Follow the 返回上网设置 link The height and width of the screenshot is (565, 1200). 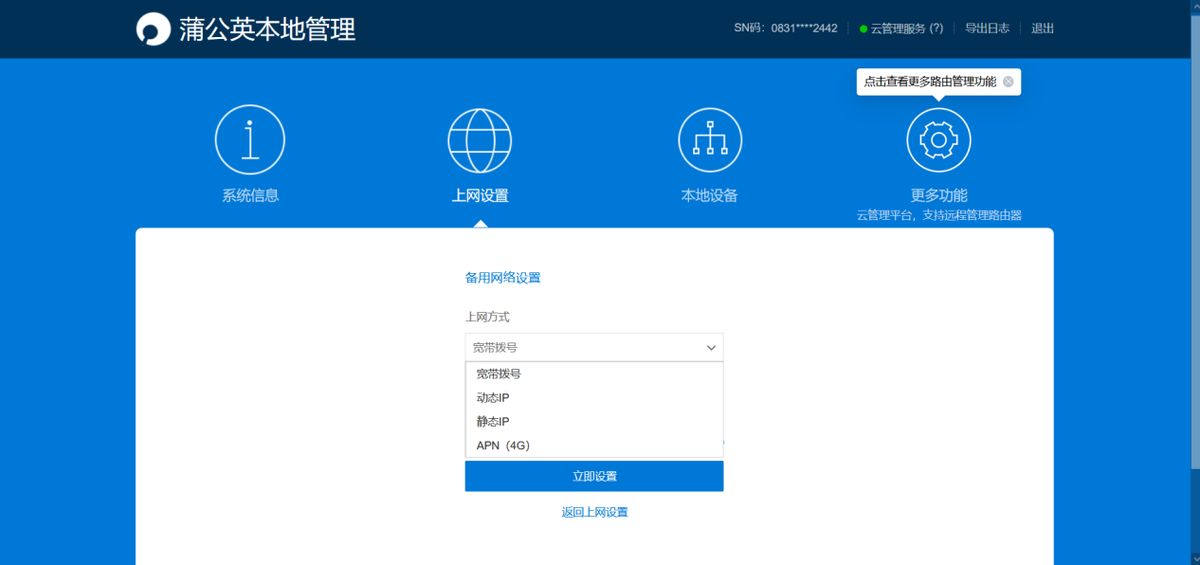coord(594,512)
